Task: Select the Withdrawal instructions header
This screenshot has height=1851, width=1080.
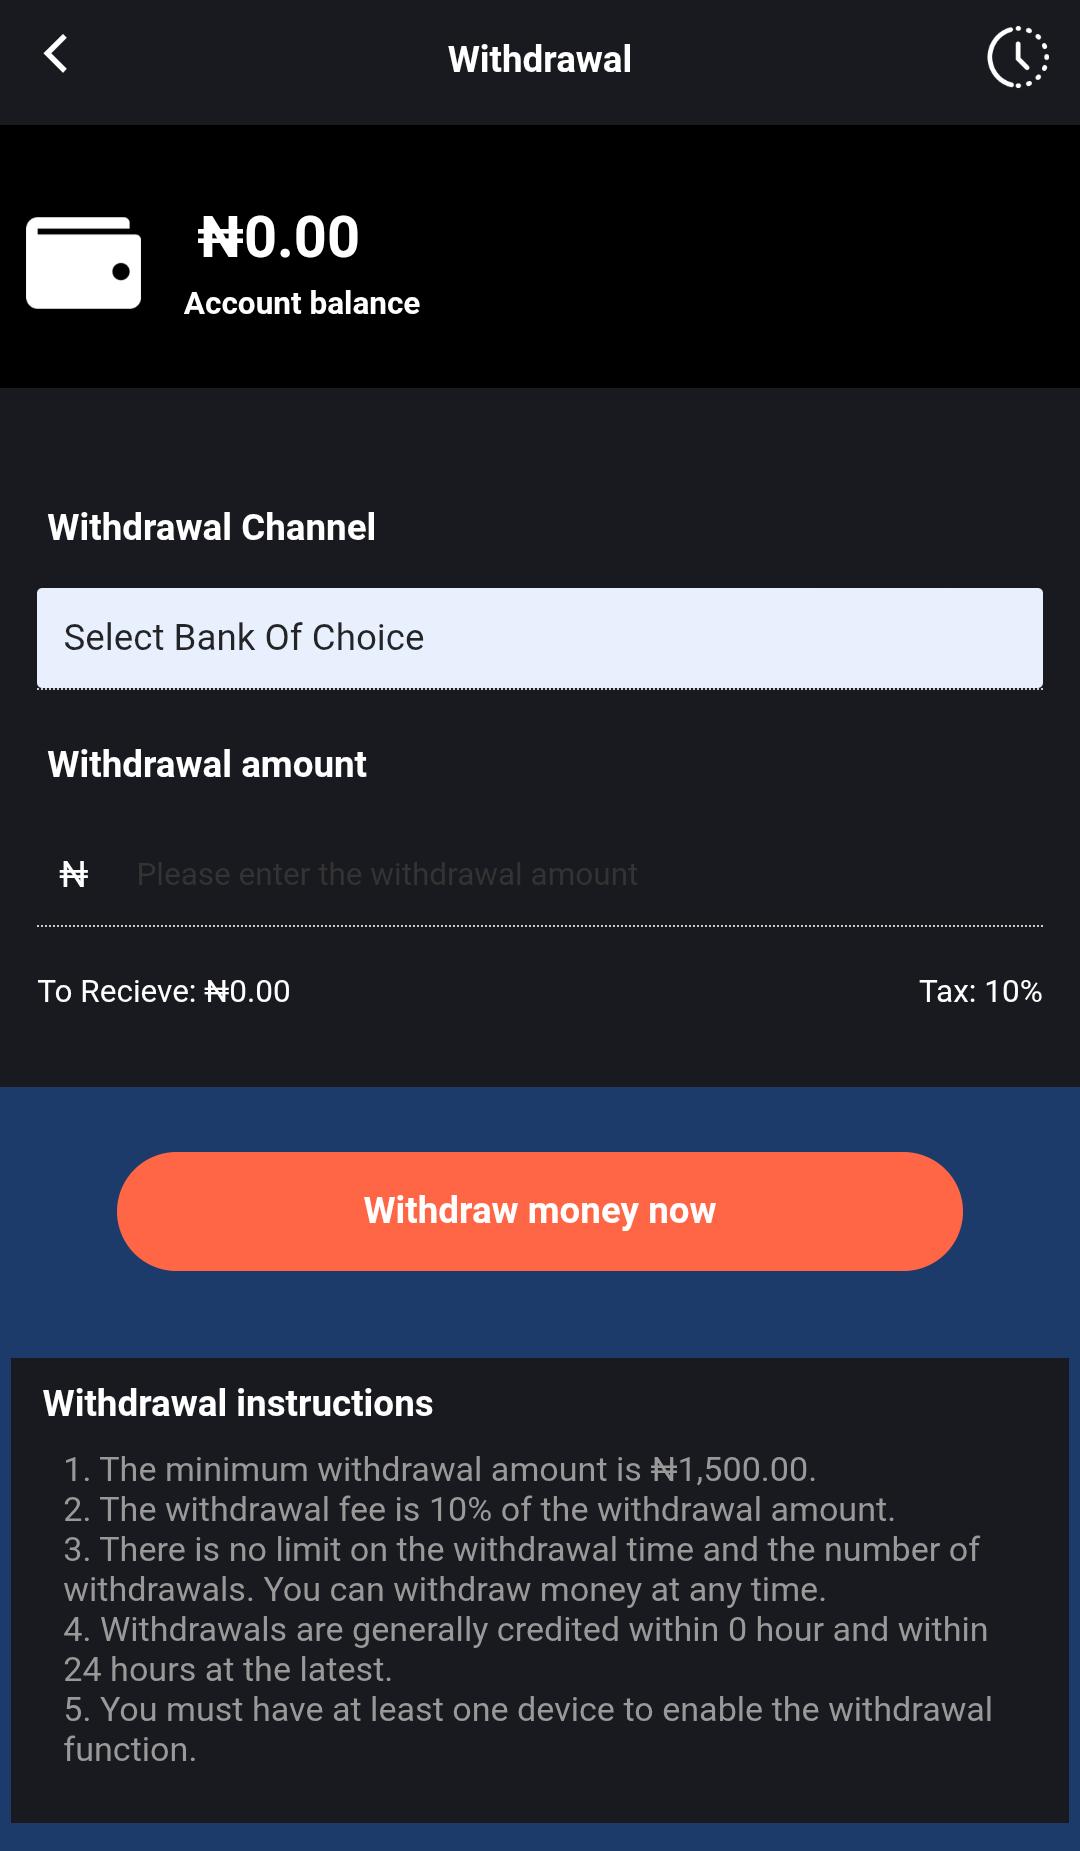Action: 236,1402
